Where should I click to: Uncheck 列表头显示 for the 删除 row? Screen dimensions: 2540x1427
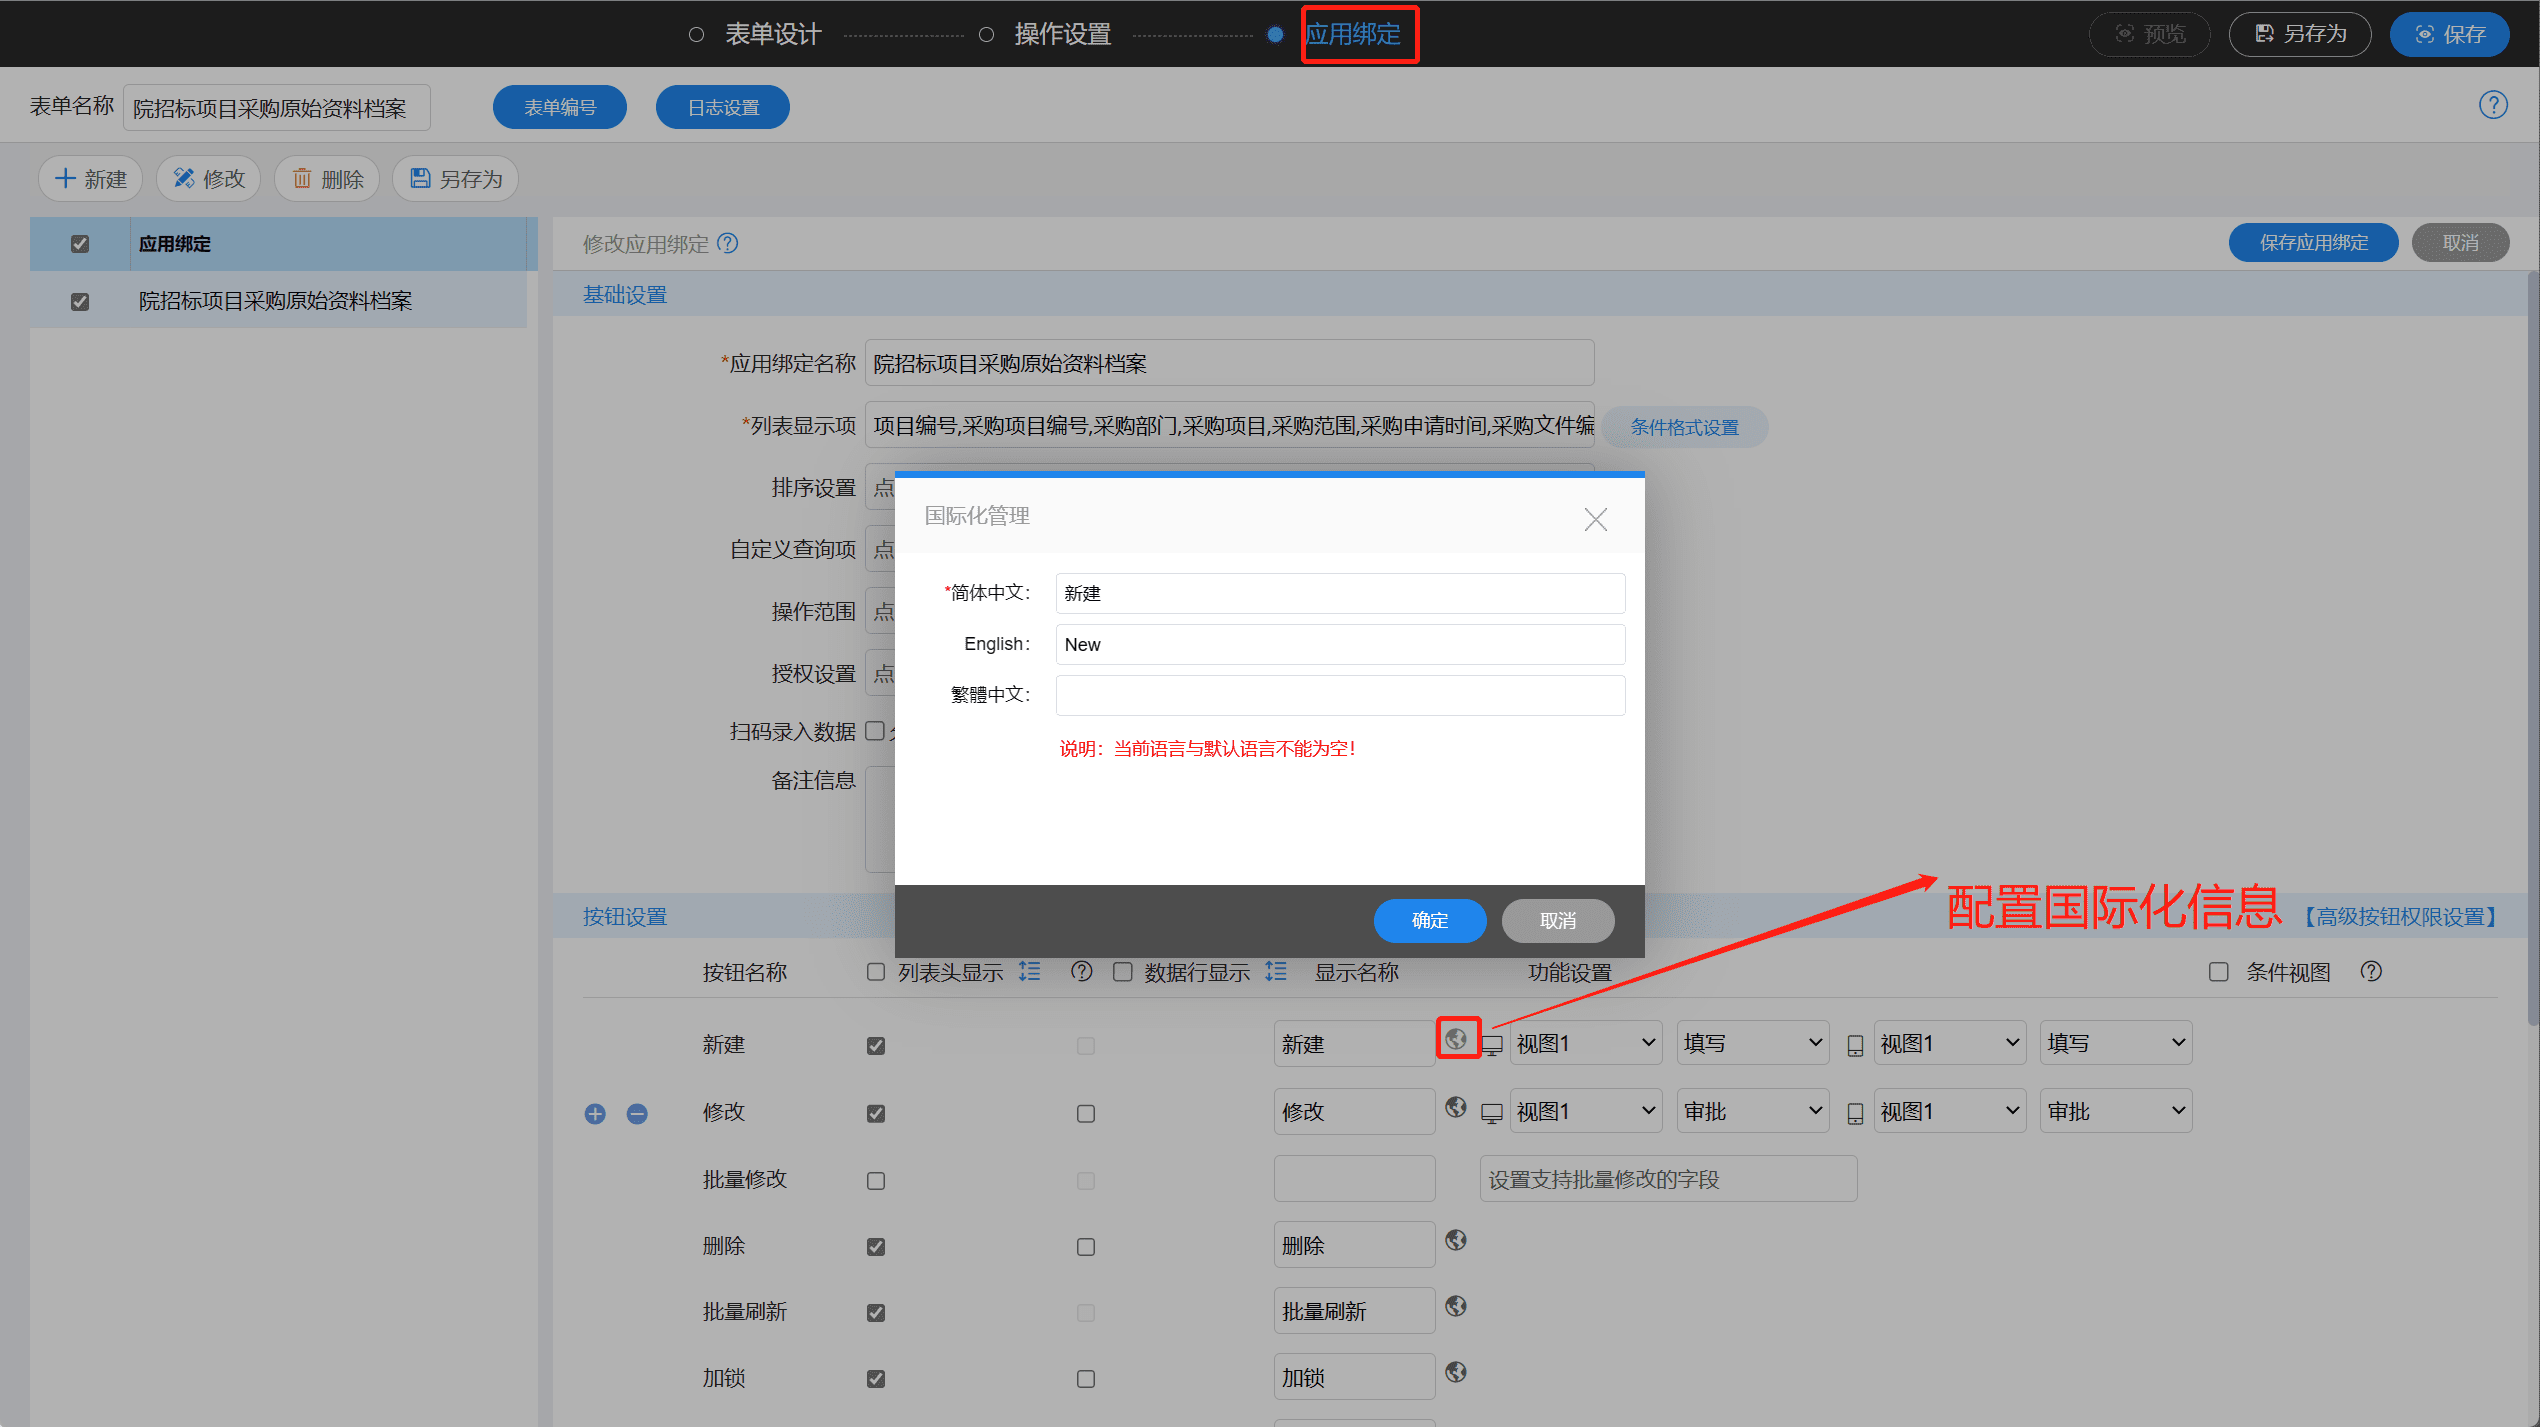click(x=876, y=1247)
